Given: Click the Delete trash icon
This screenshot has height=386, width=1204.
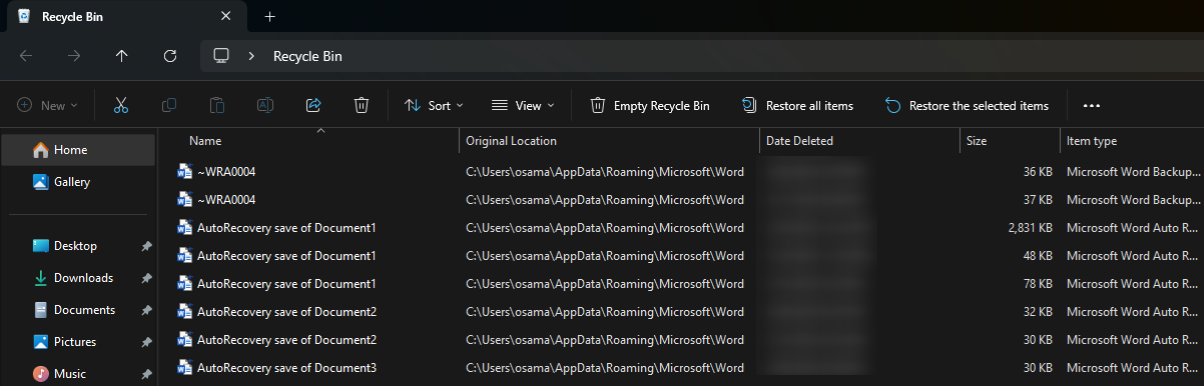Looking at the screenshot, I should [361, 105].
